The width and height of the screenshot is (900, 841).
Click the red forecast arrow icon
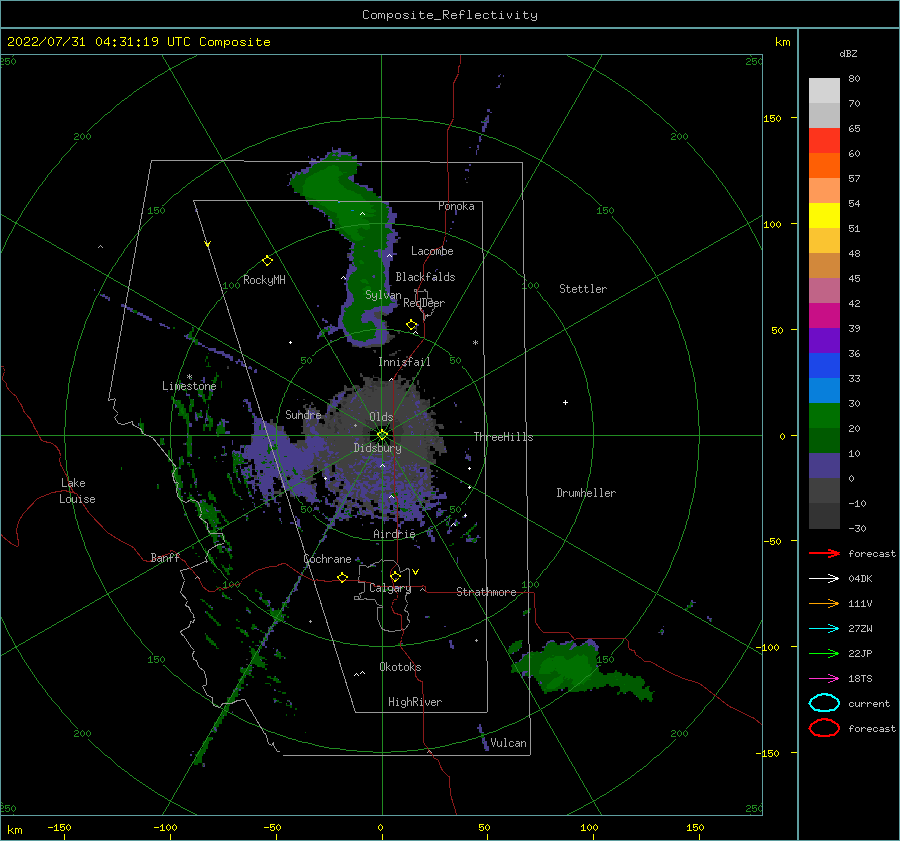(x=824, y=553)
